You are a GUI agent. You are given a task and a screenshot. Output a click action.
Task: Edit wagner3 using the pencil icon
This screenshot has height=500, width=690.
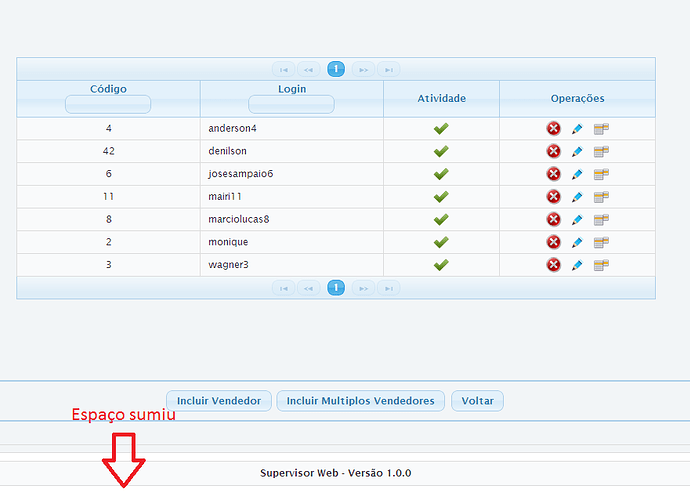coord(577,265)
